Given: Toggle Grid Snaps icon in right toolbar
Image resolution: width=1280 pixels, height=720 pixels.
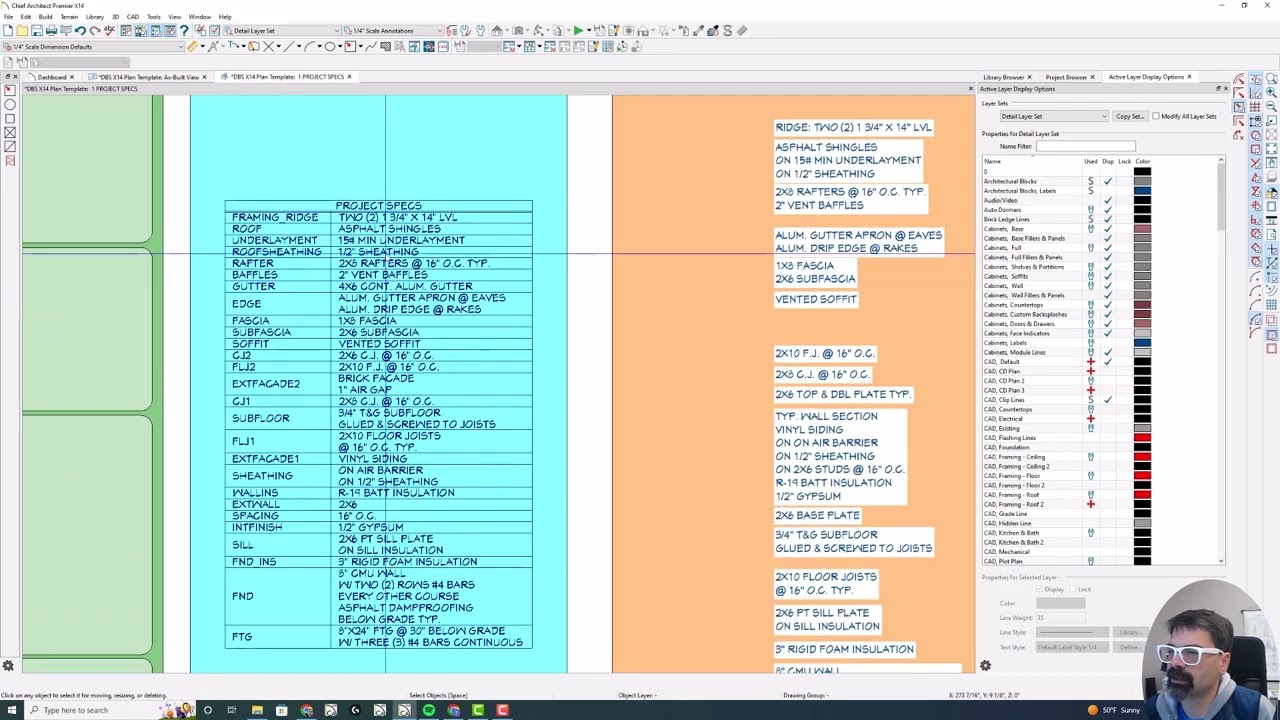Looking at the screenshot, I should point(1254,106).
